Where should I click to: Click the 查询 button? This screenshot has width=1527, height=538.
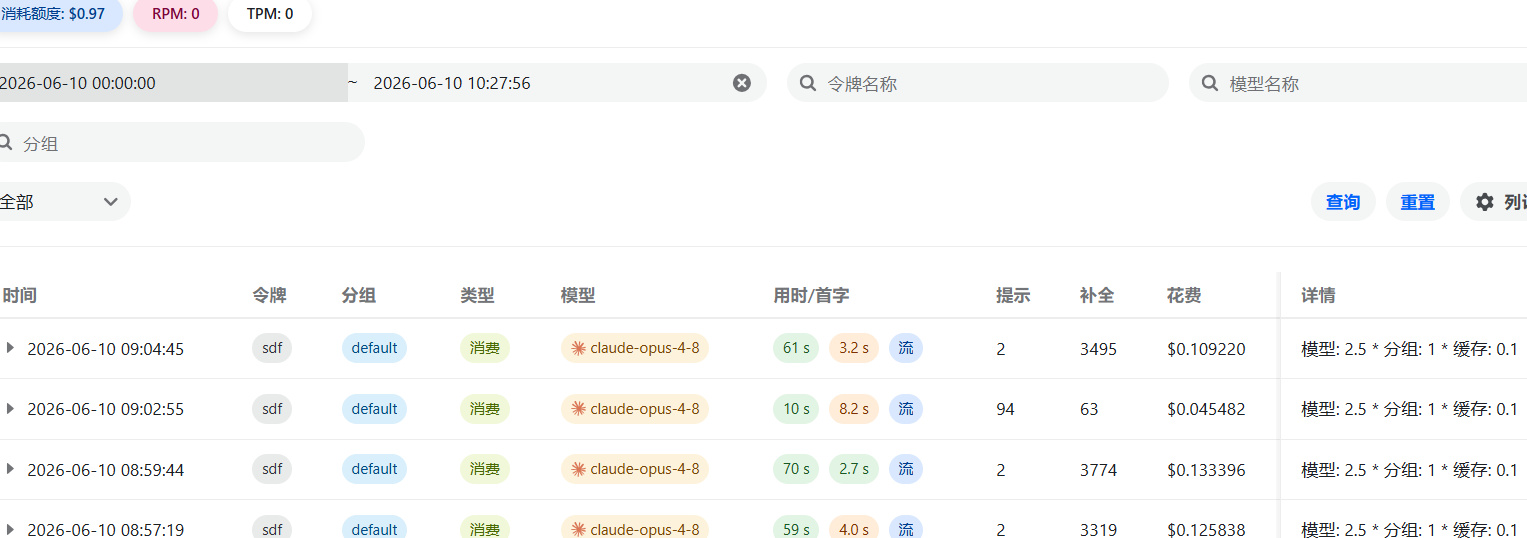tap(1343, 202)
